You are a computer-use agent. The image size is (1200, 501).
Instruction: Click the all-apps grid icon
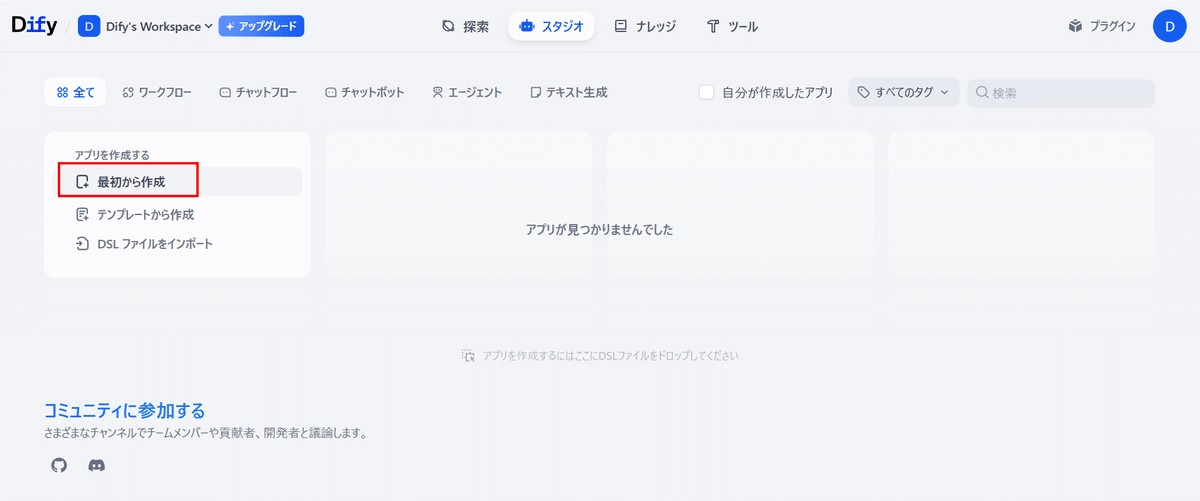(x=62, y=92)
